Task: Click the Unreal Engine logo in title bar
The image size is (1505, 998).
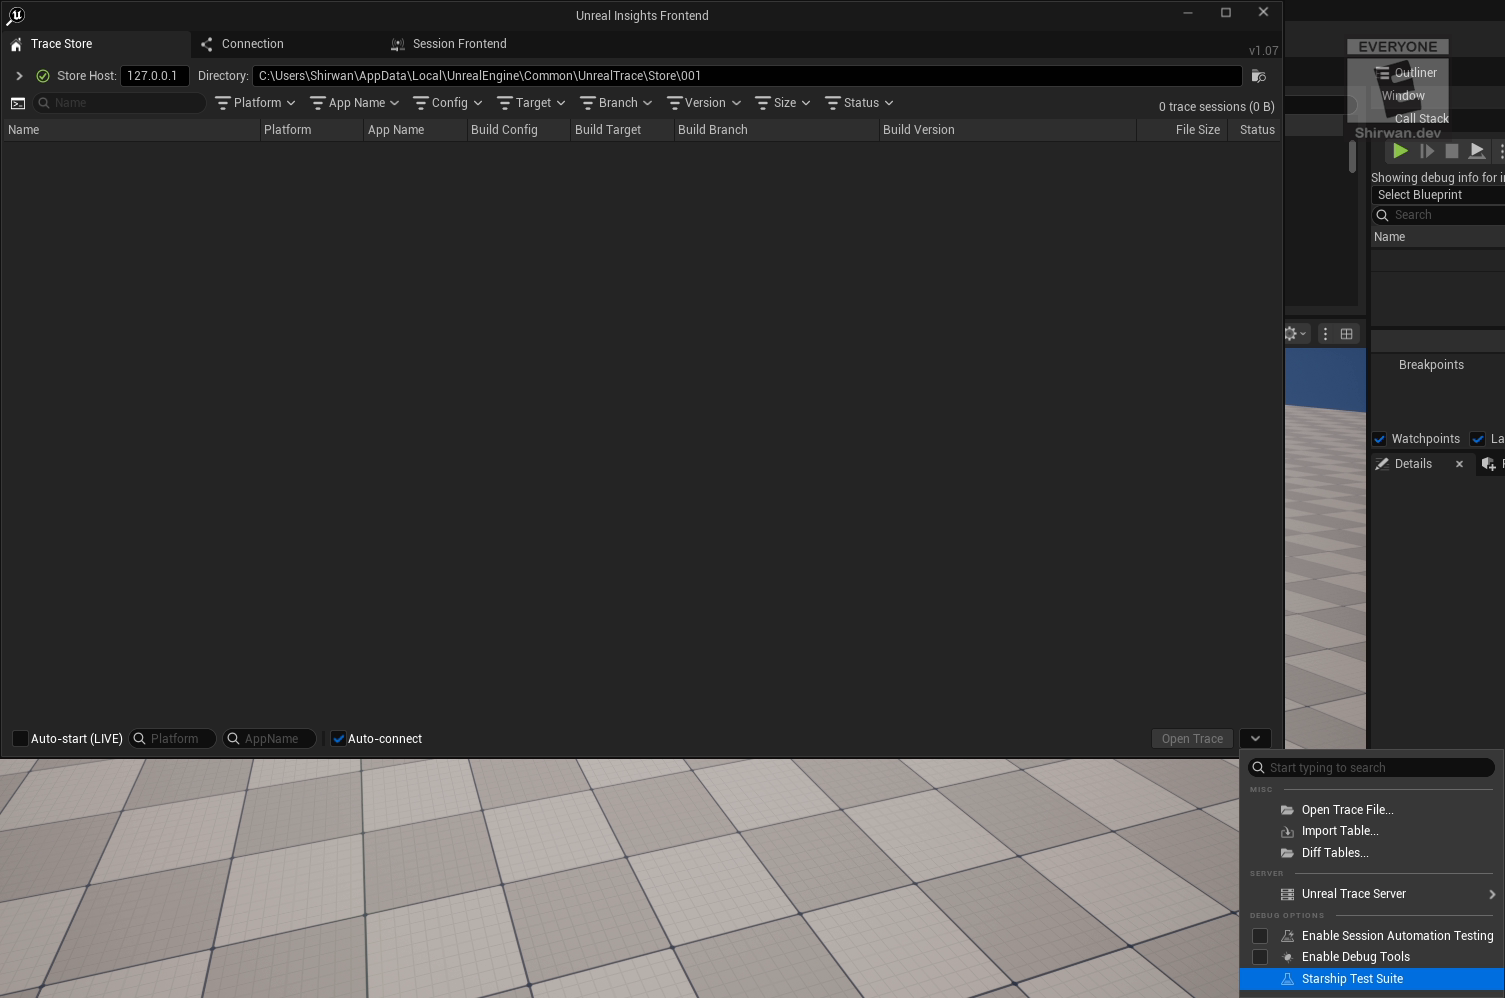Action: (15, 15)
